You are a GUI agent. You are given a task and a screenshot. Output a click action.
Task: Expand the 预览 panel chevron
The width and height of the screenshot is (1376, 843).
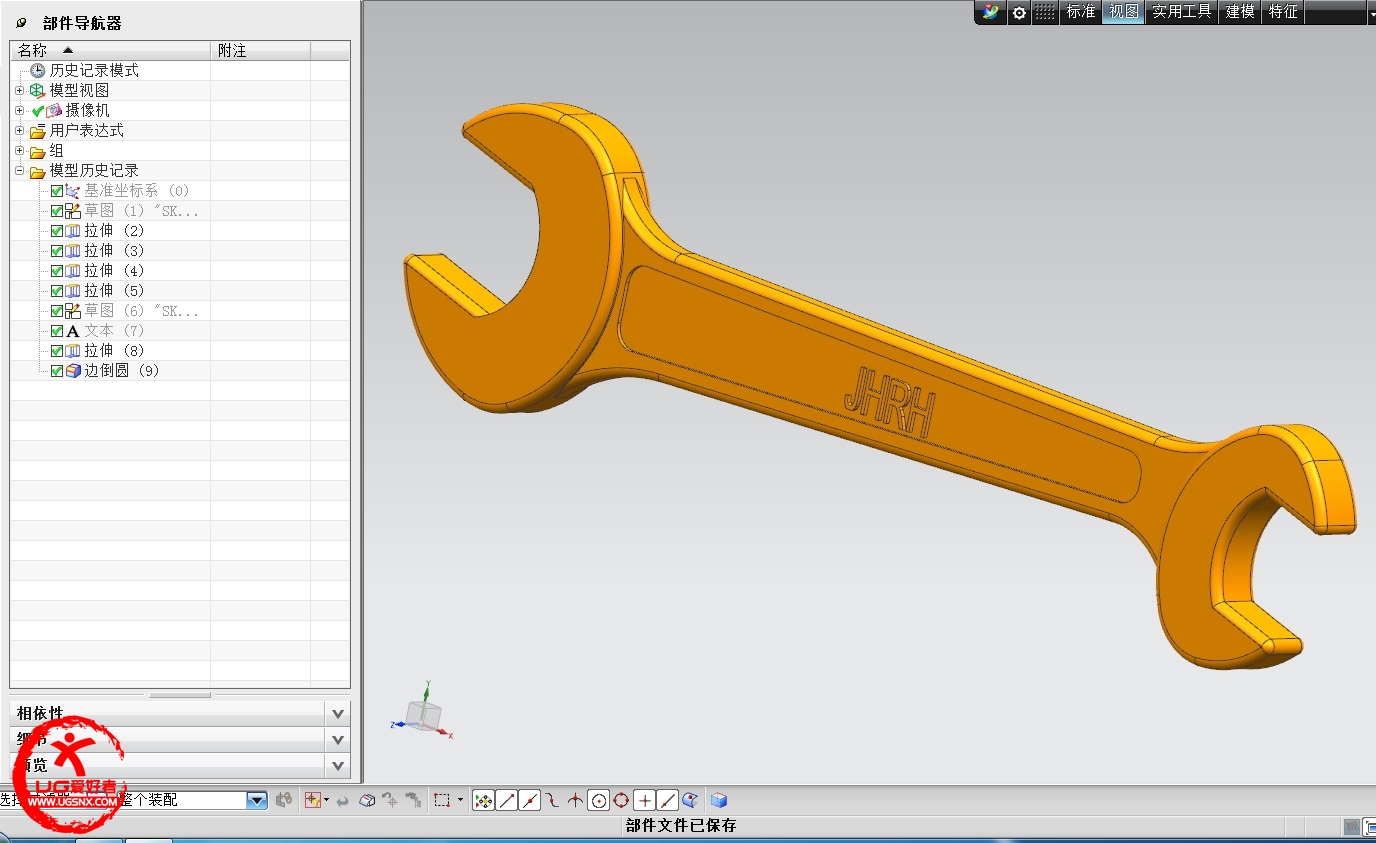coord(338,766)
